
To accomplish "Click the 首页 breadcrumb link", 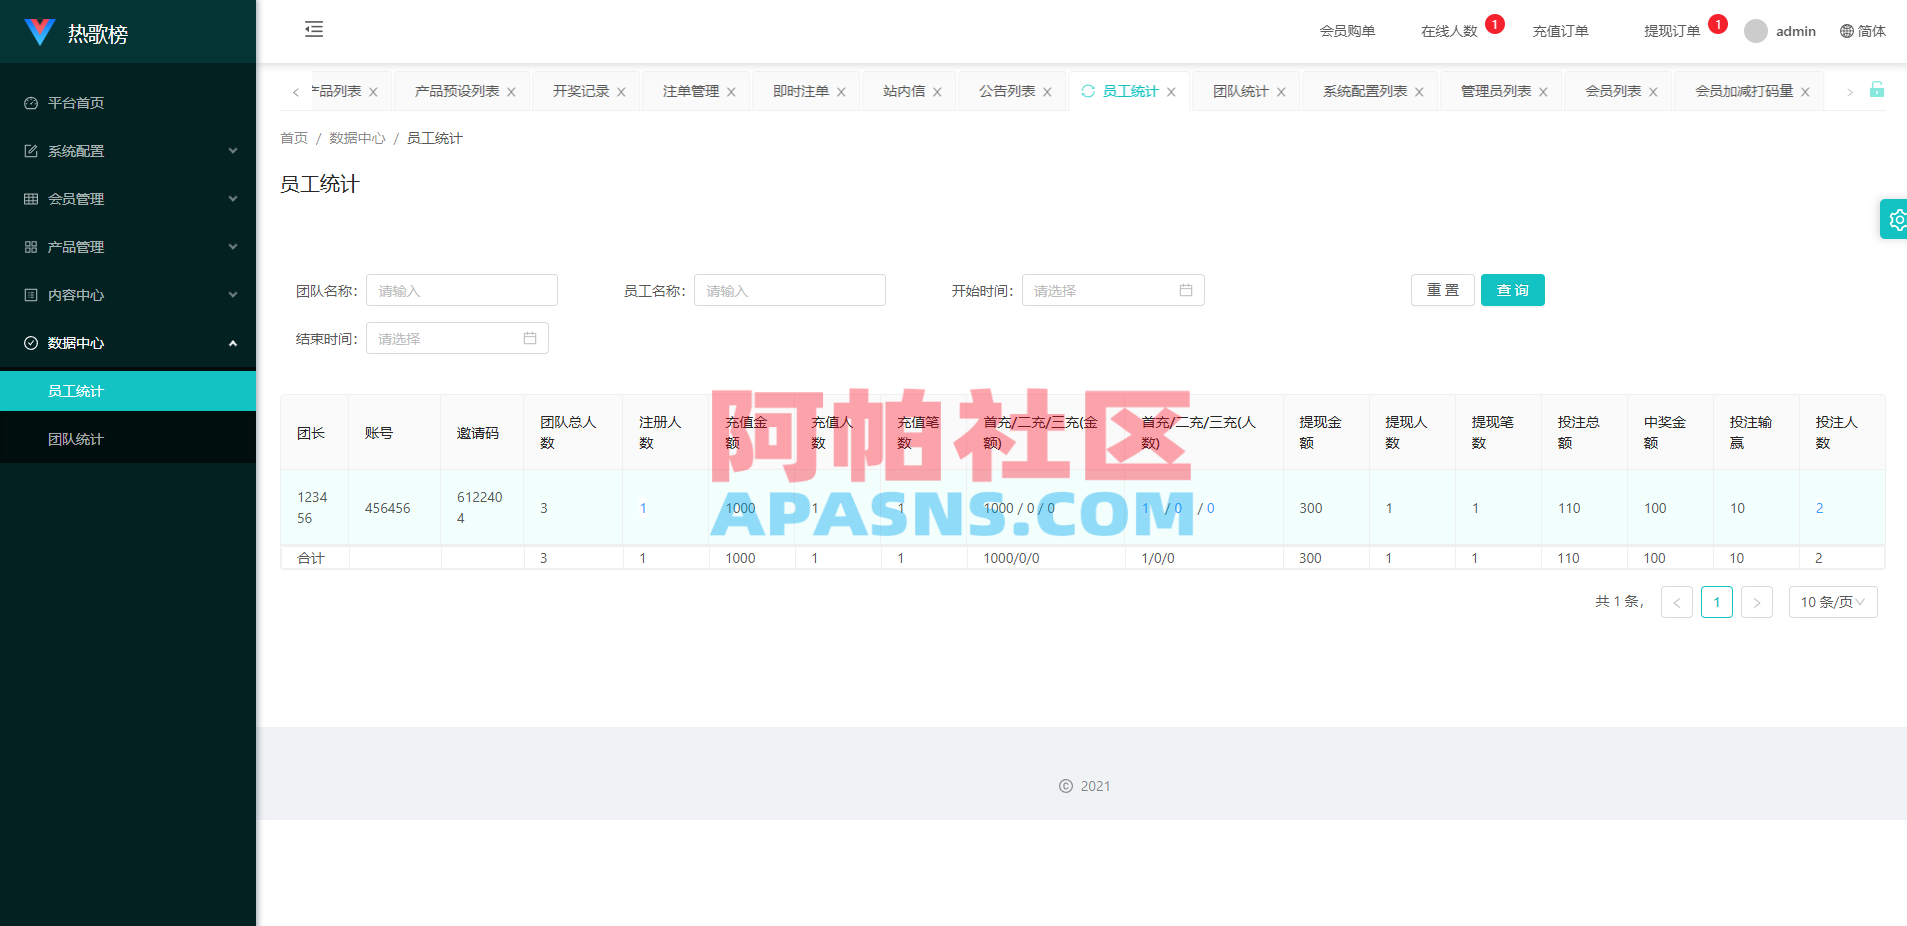I will [x=294, y=138].
